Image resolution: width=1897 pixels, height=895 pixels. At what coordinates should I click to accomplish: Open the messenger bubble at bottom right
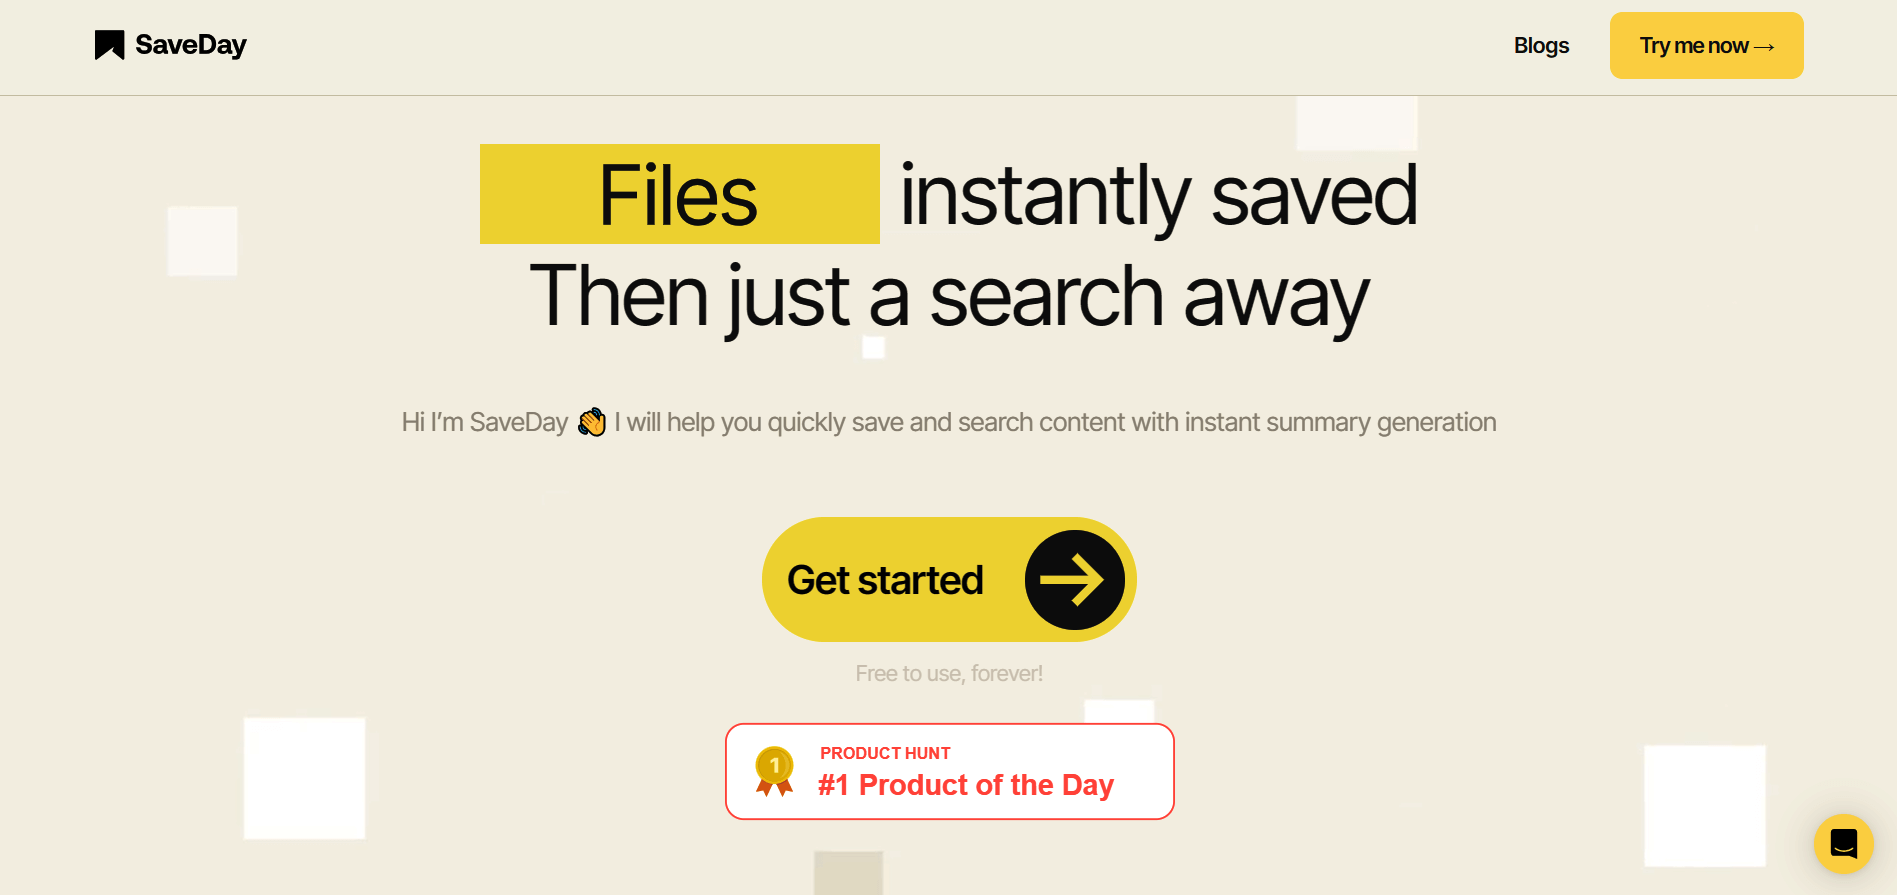click(x=1843, y=843)
